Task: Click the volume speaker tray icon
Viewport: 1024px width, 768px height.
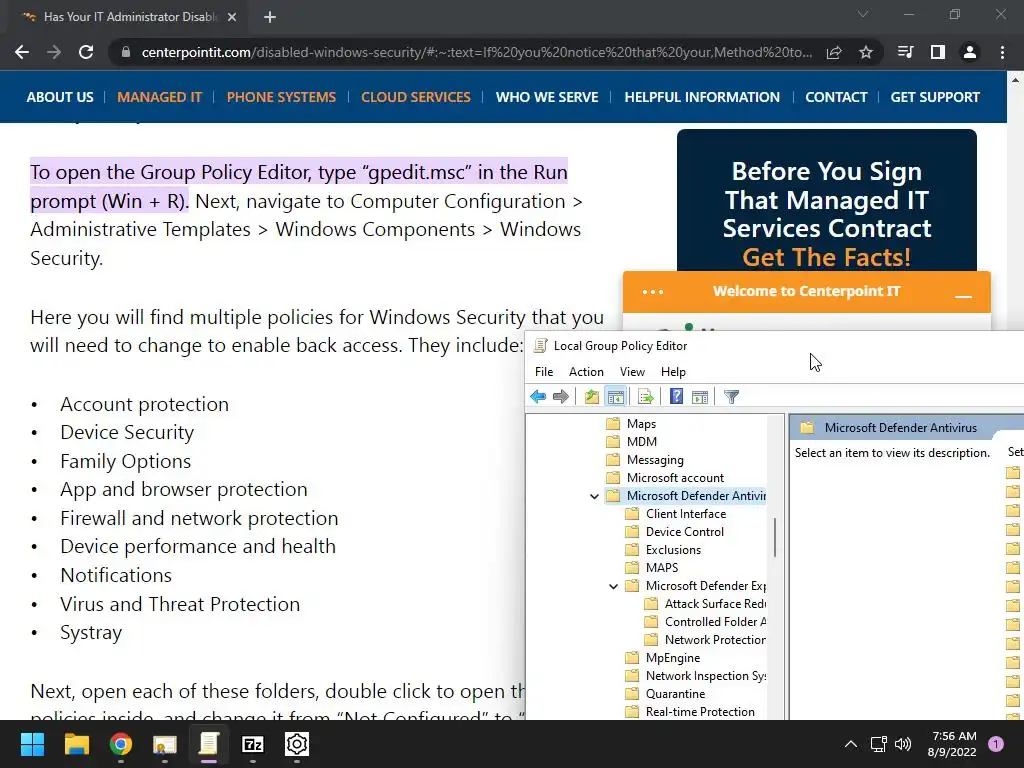Action: point(903,744)
